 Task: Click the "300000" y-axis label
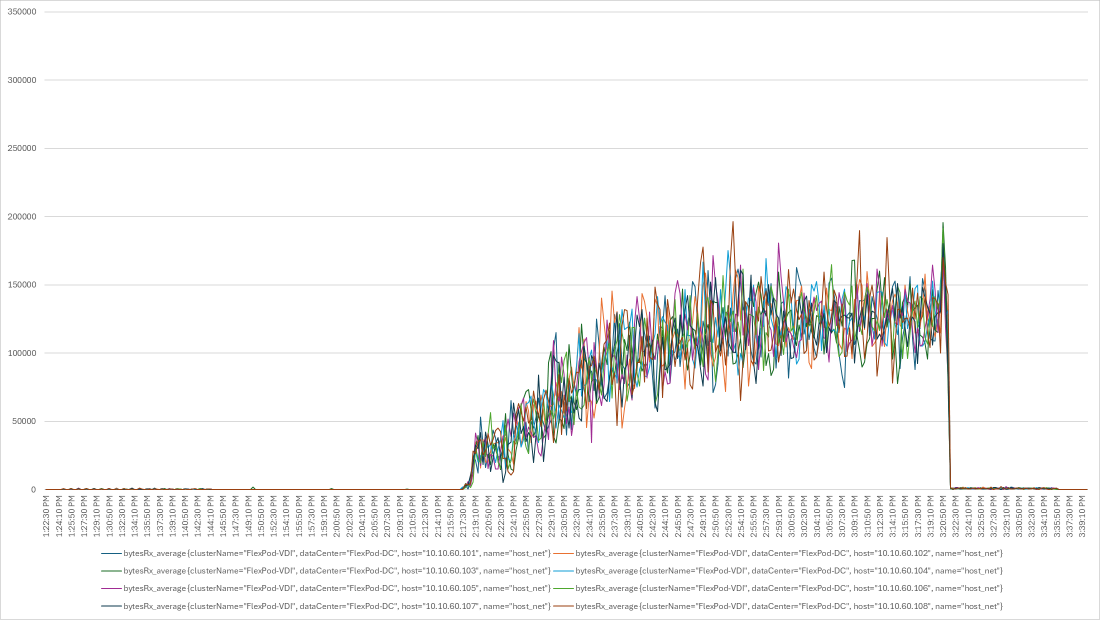click(22, 80)
